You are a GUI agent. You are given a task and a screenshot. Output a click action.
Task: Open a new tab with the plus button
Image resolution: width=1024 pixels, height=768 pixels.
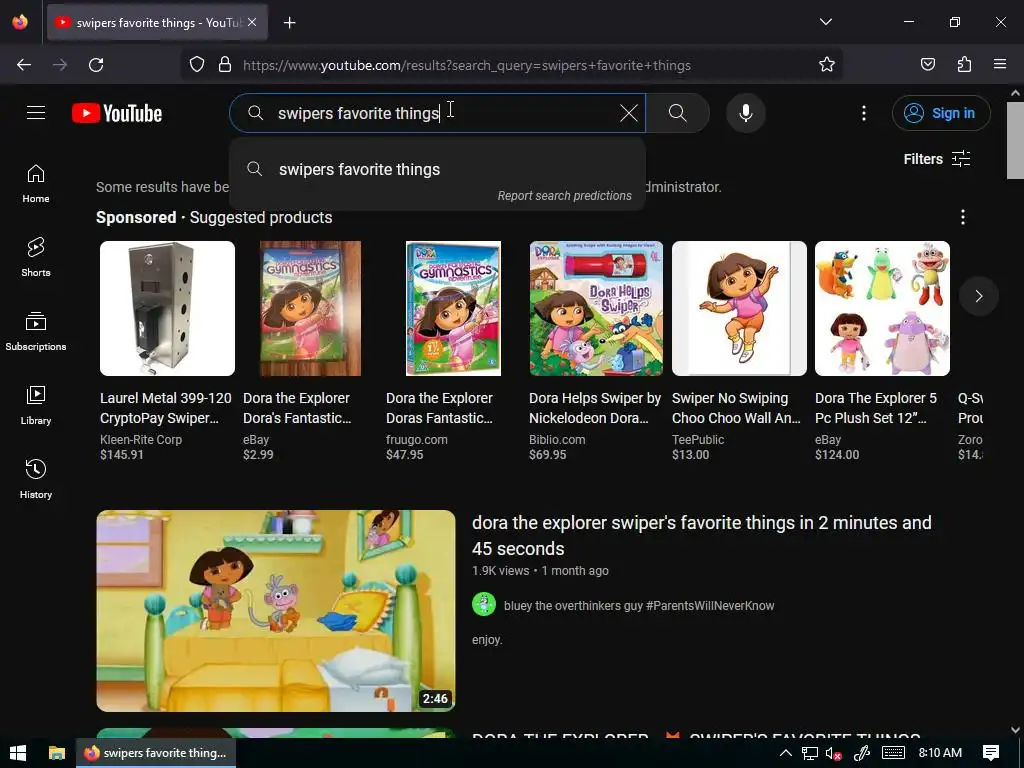289,23
